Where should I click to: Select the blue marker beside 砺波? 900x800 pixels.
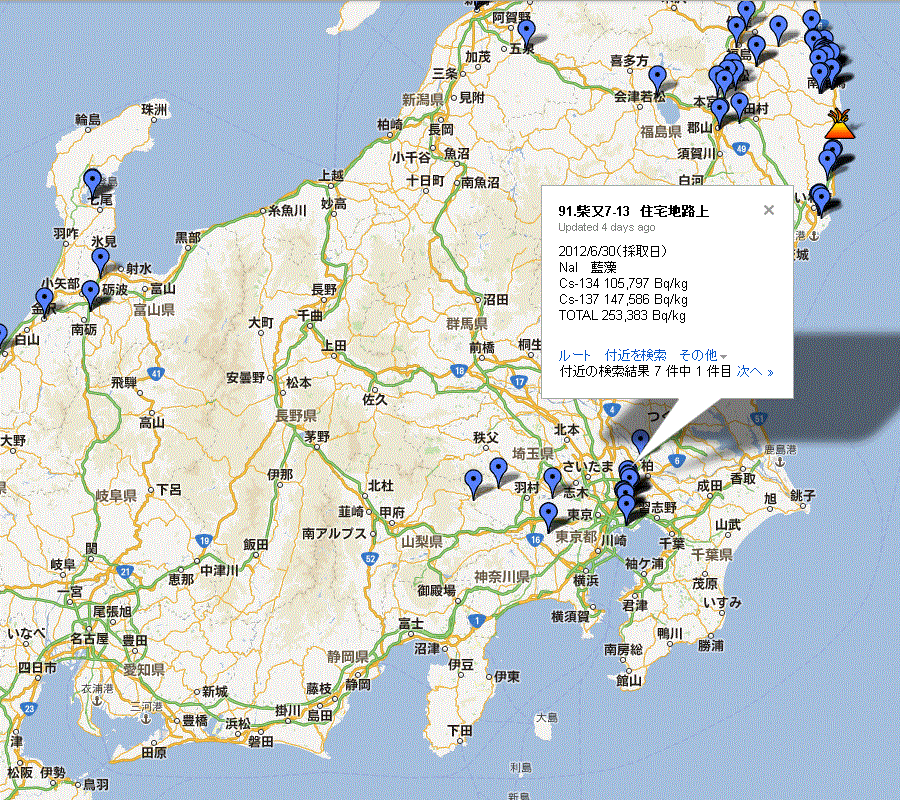point(90,294)
